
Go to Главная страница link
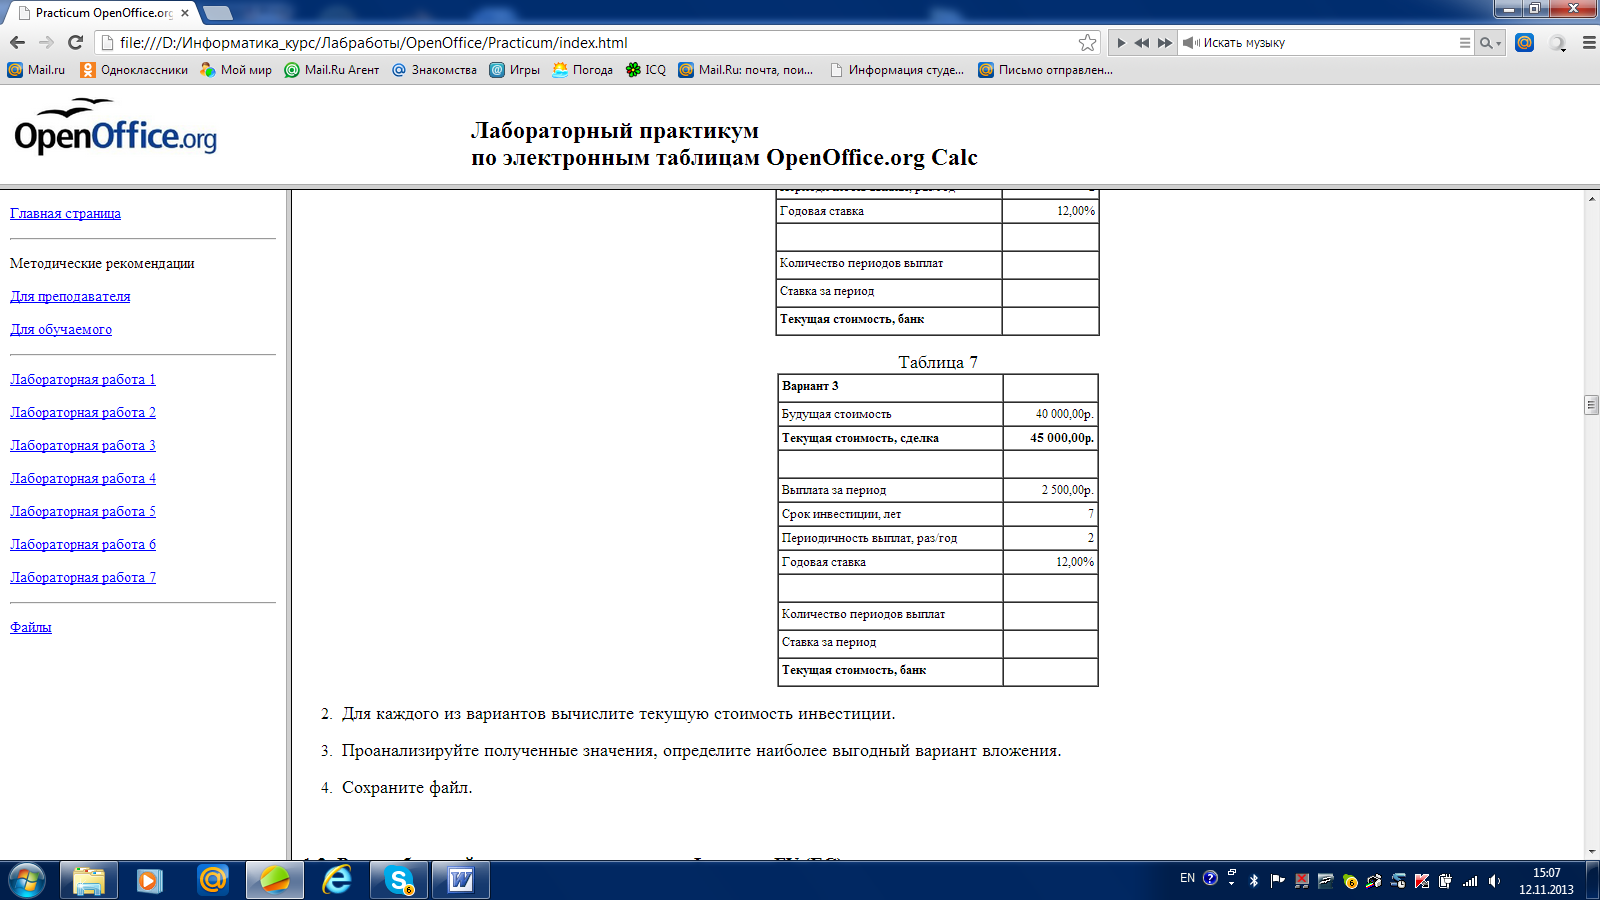[65, 213]
